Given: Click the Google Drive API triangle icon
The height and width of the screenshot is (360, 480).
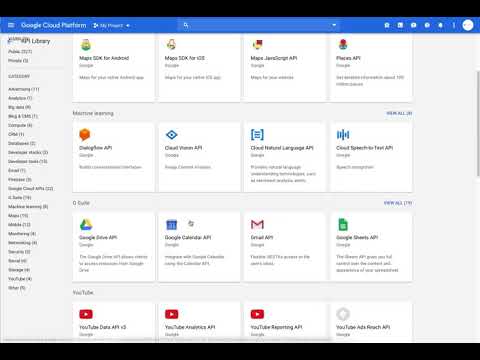Looking at the screenshot, I should coord(86,224).
